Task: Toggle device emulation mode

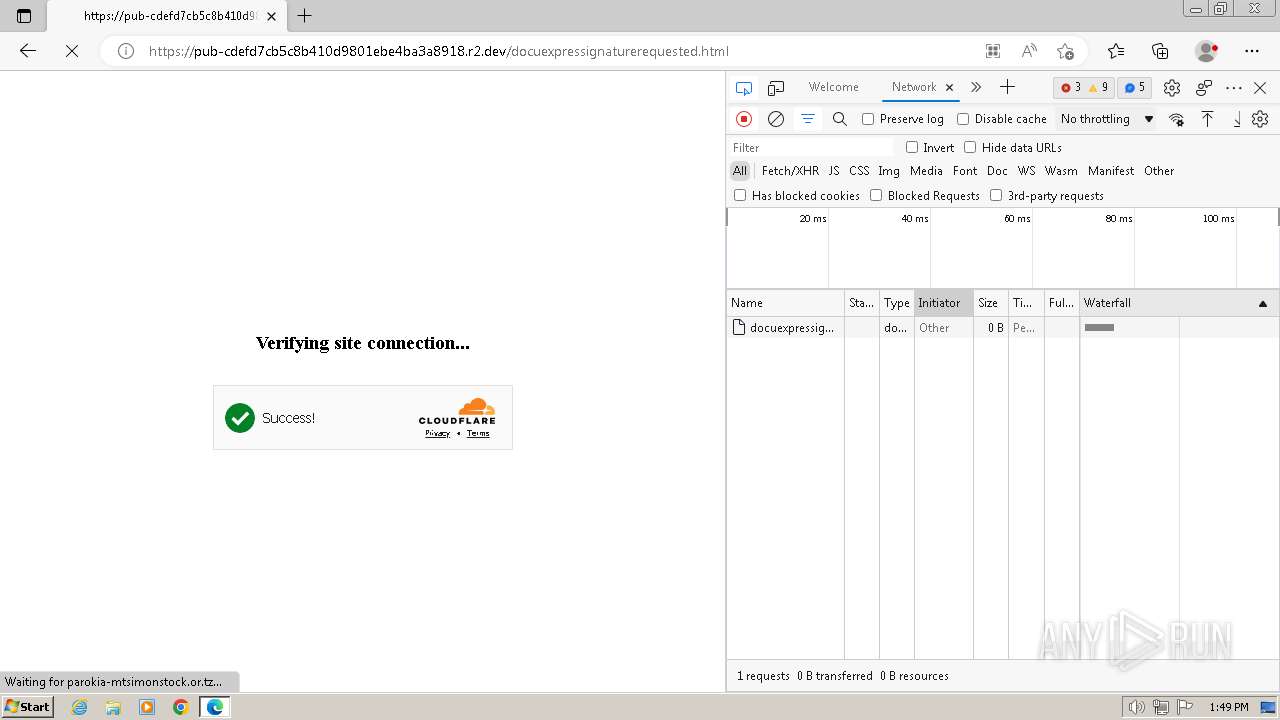Action: [x=776, y=88]
